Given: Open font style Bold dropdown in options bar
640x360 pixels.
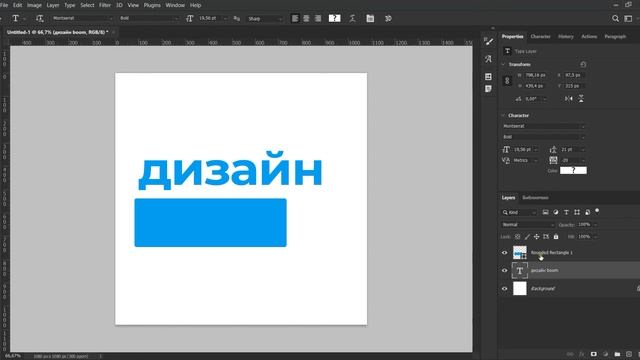Looking at the screenshot, I should point(149,18).
